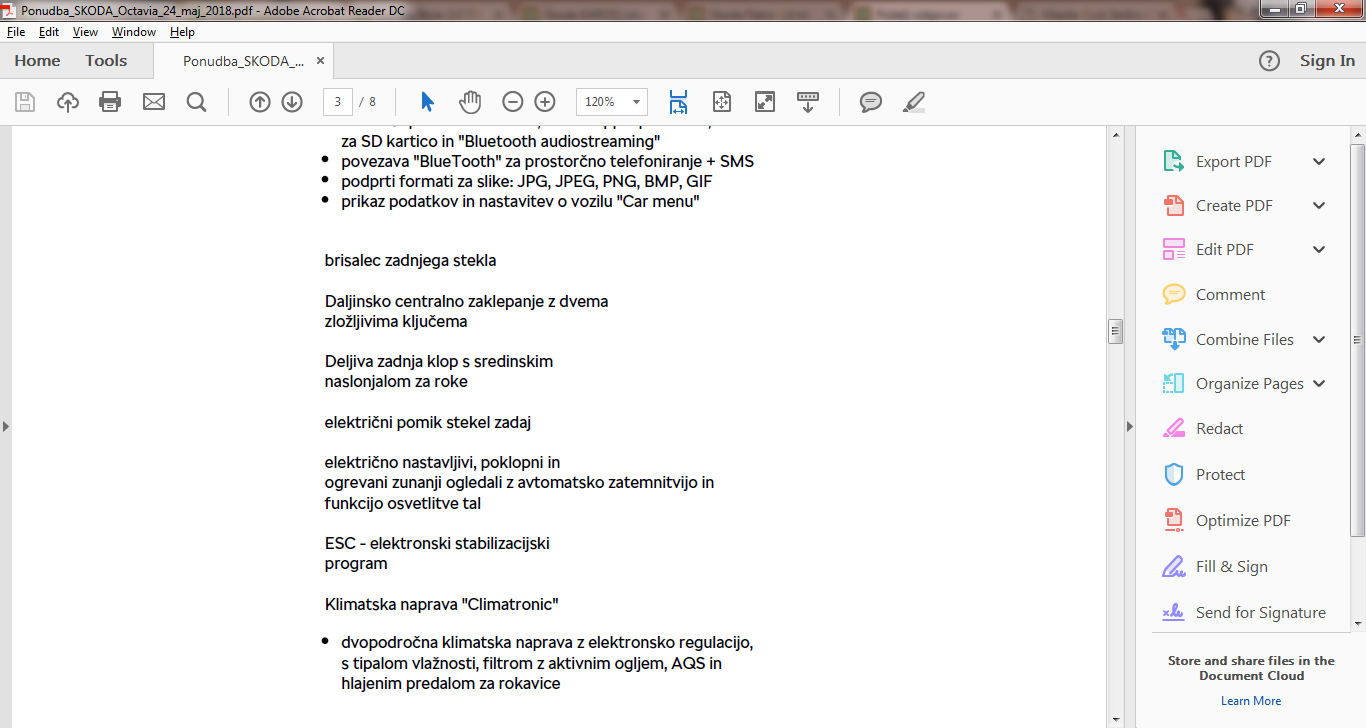Expand the left navigation pane arrow

point(5,426)
